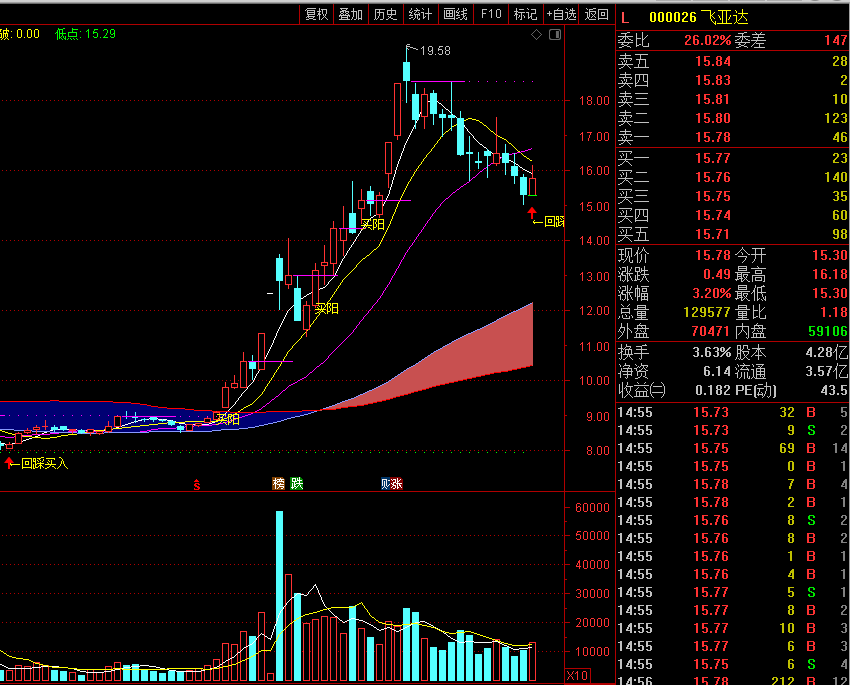The width and height of the screenshot is (850, 685).
Task: Click the 今开 value at 15.30
Action: tap(830, 255)
